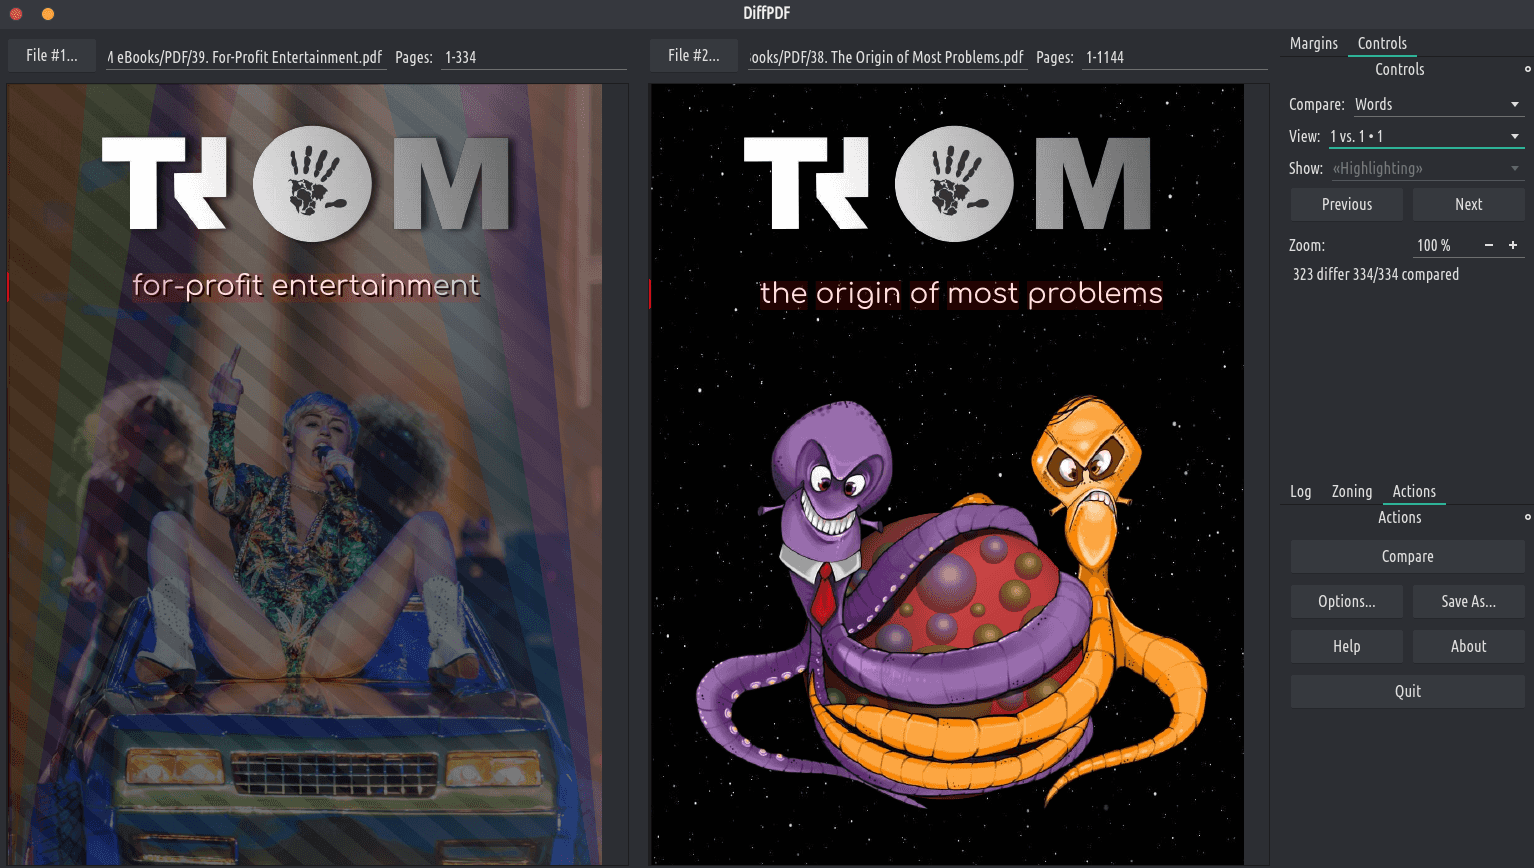Expand the View dropdown showing 1 vs. 1
This screenshot has height=868, width=1534.
point(1424,136)
